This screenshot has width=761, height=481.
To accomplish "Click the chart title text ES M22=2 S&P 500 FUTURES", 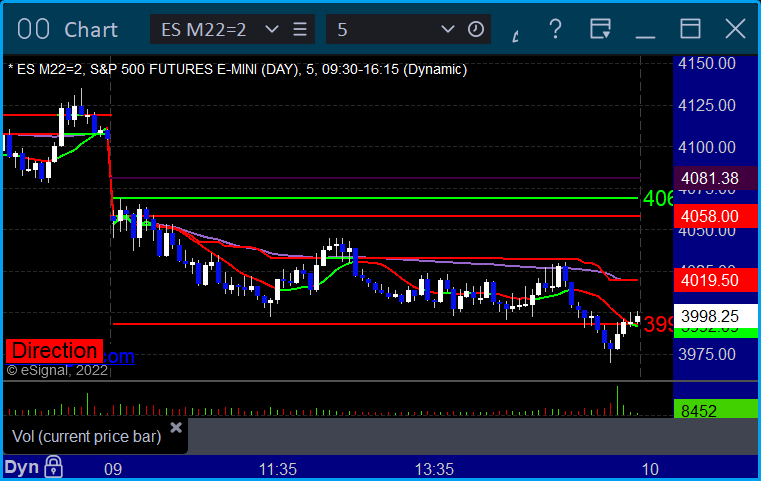I will tap(237, 69).
